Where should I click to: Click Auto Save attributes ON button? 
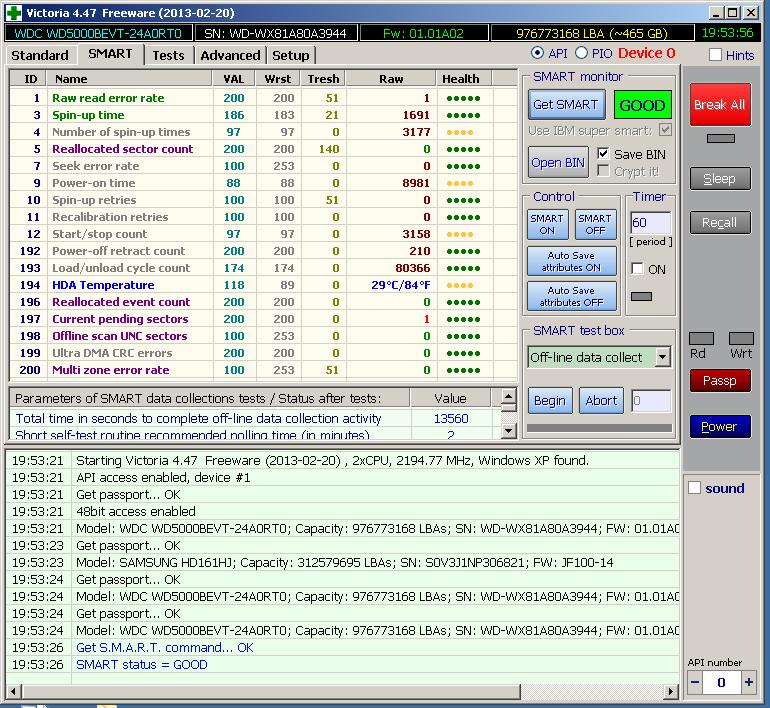pos(571,261)
